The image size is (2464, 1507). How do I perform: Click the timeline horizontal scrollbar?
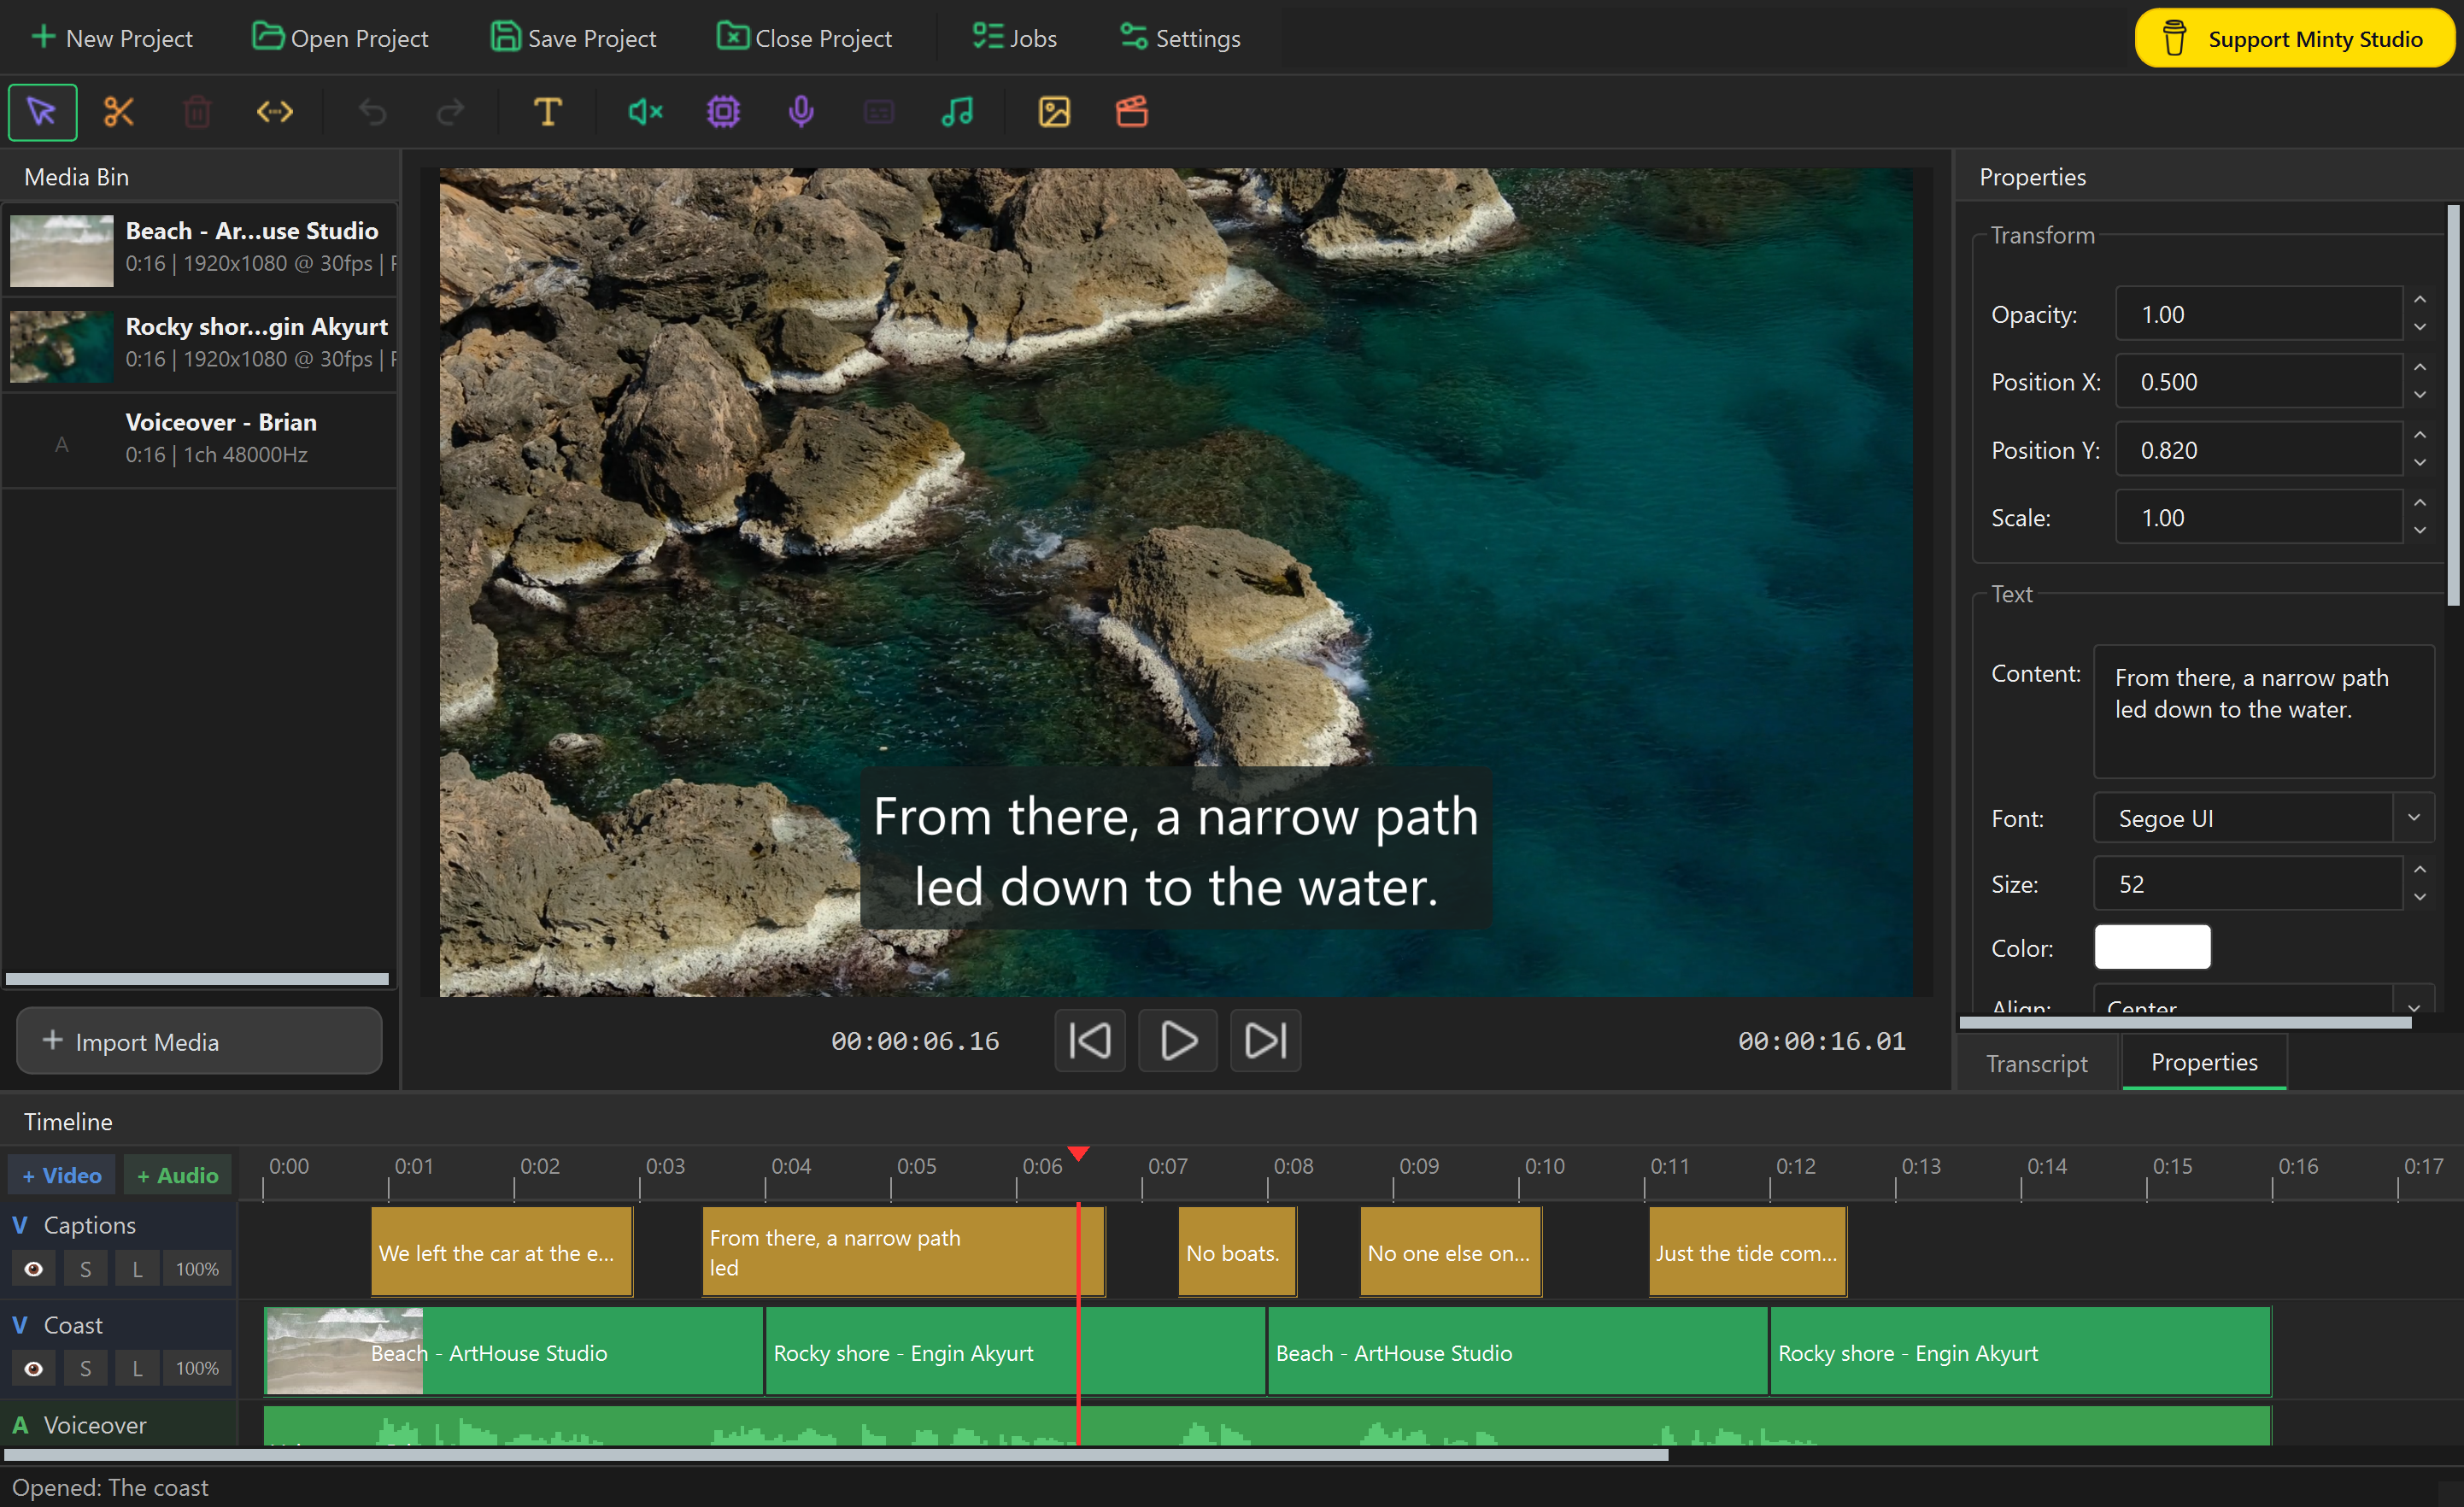coord(837,1455)
